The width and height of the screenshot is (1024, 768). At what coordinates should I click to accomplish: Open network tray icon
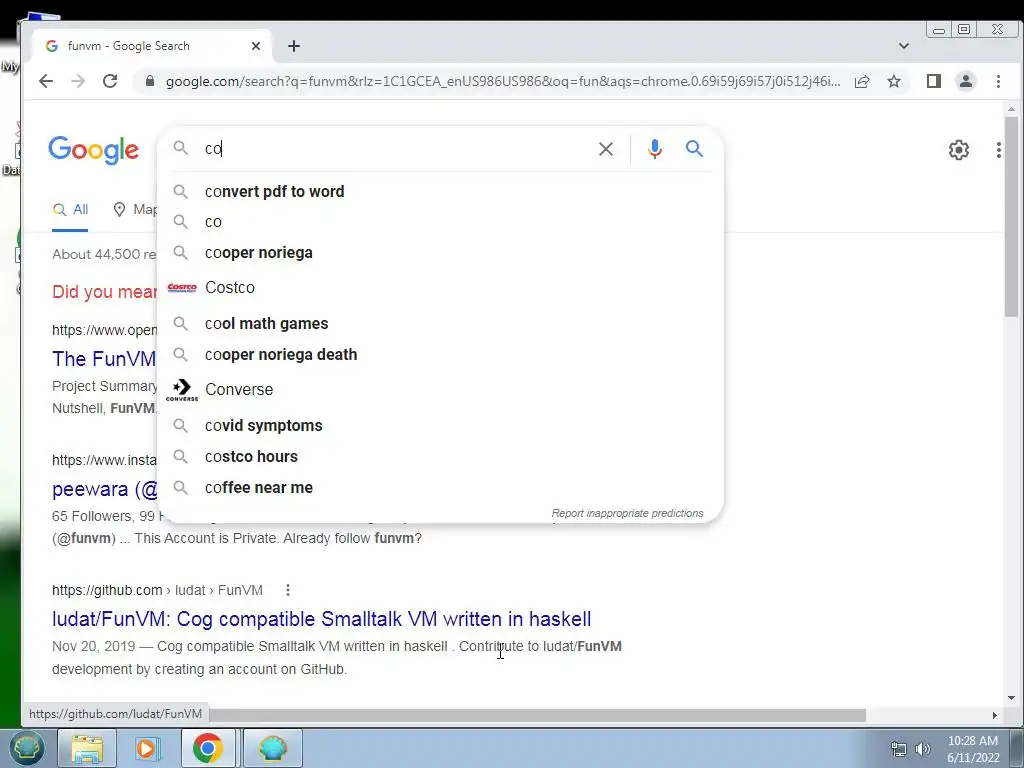pyautogui.click(x=899, y=749)
